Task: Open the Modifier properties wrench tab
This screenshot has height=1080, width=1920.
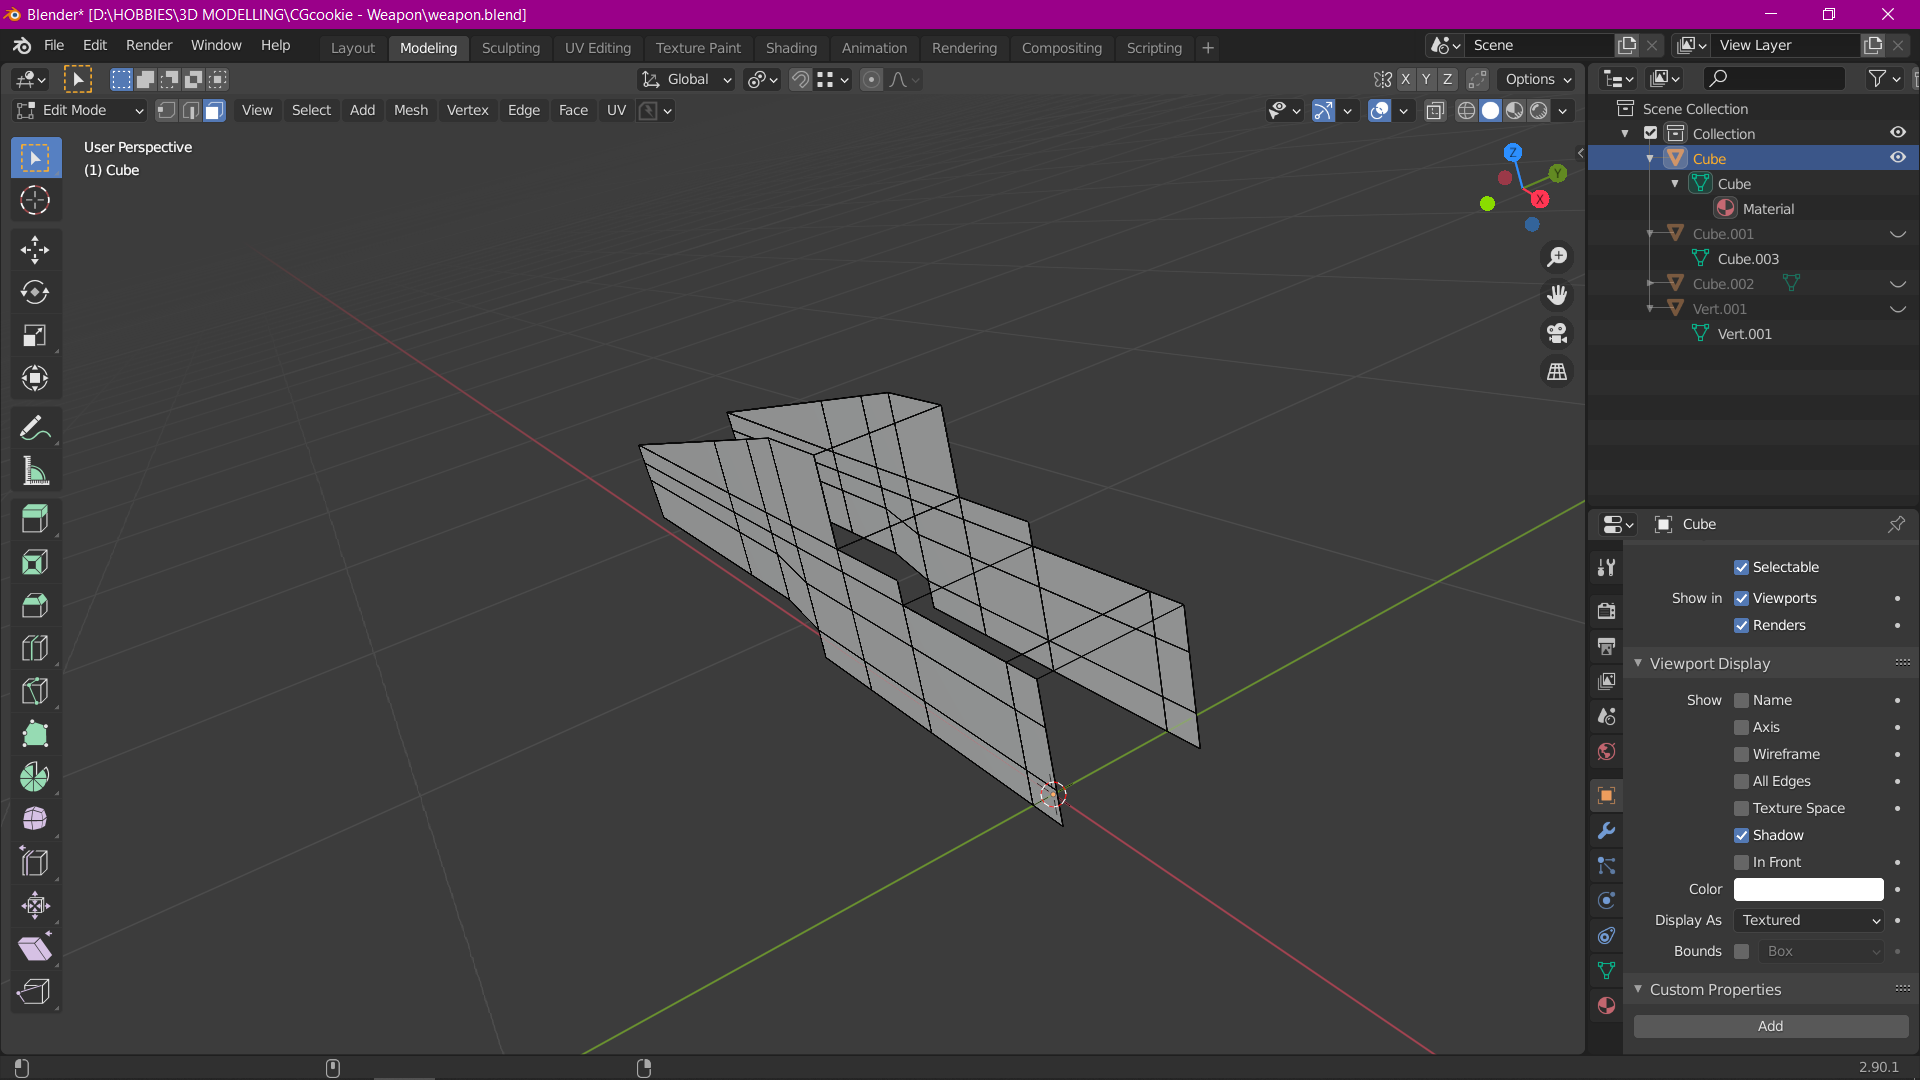Action: tap(1606, 831)
